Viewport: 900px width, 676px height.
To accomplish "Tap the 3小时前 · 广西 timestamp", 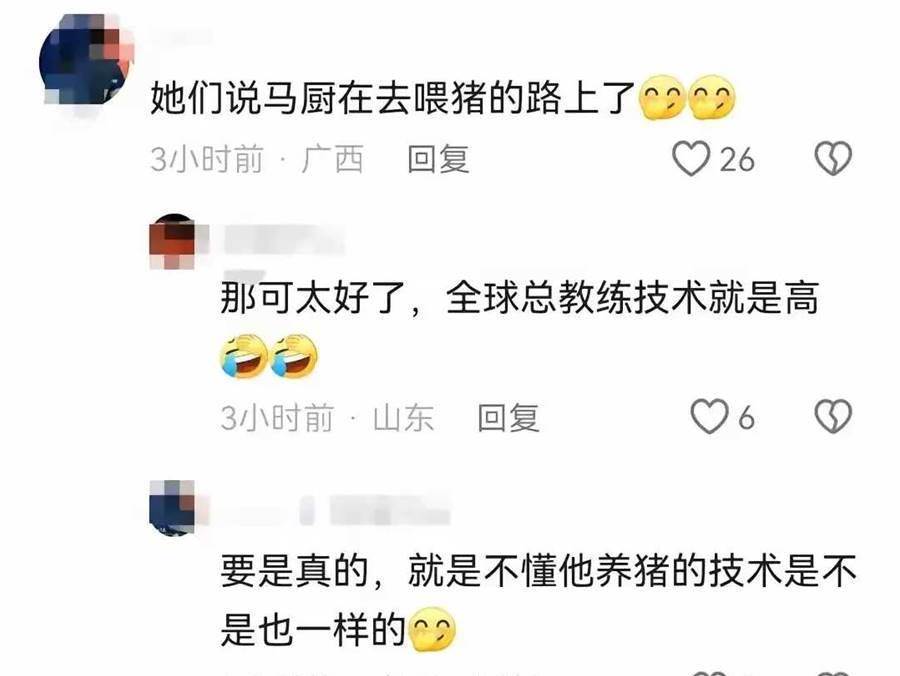I will coord(257,159).
